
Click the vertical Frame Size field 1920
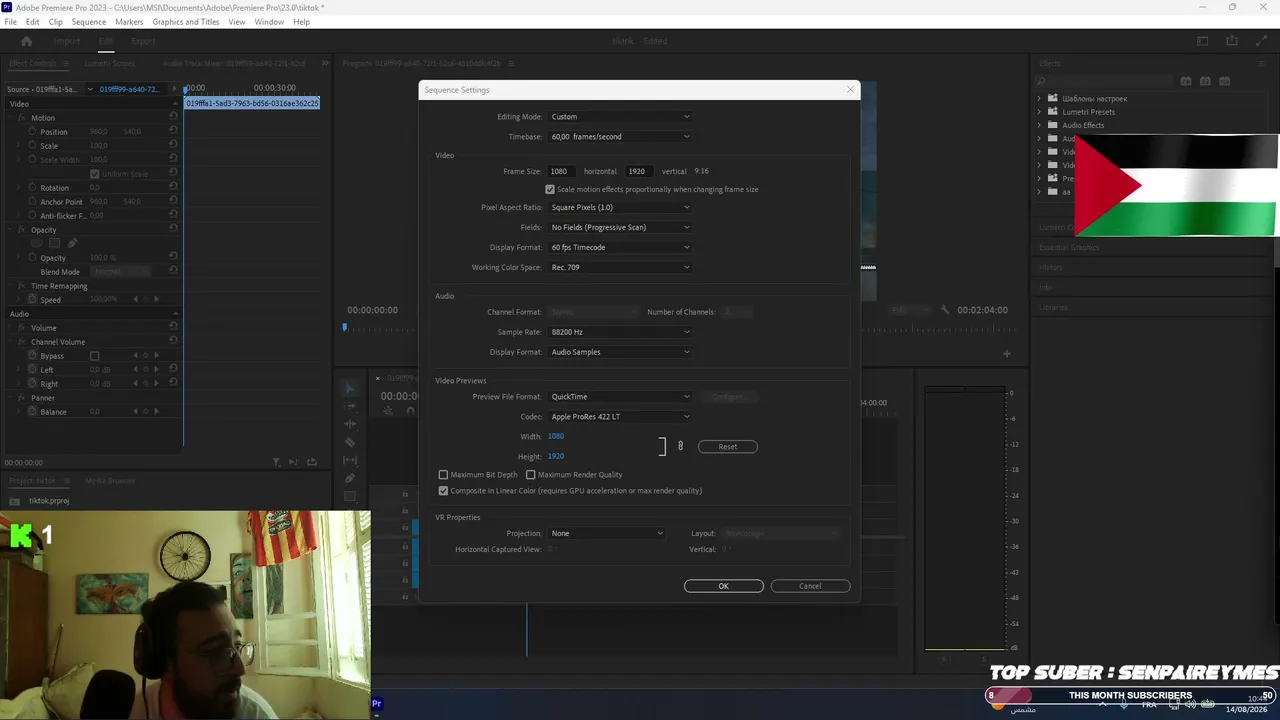click(637, 171)
